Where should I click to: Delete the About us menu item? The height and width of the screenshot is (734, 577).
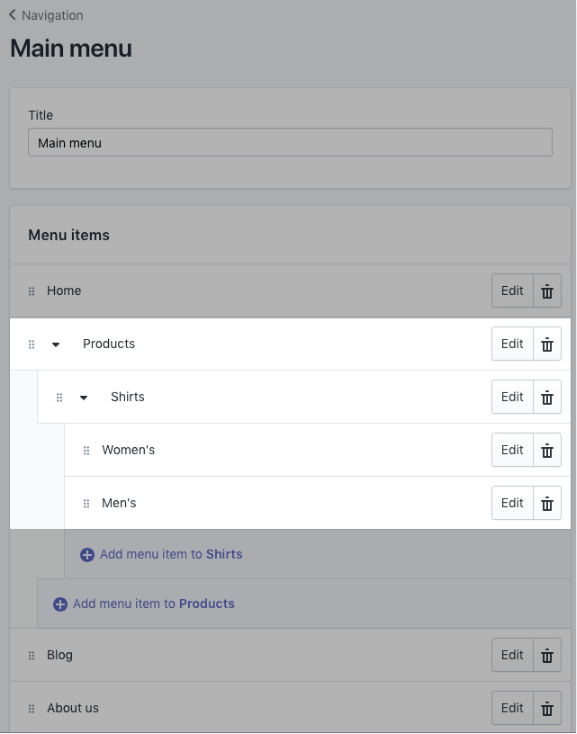tap(547, 708)
